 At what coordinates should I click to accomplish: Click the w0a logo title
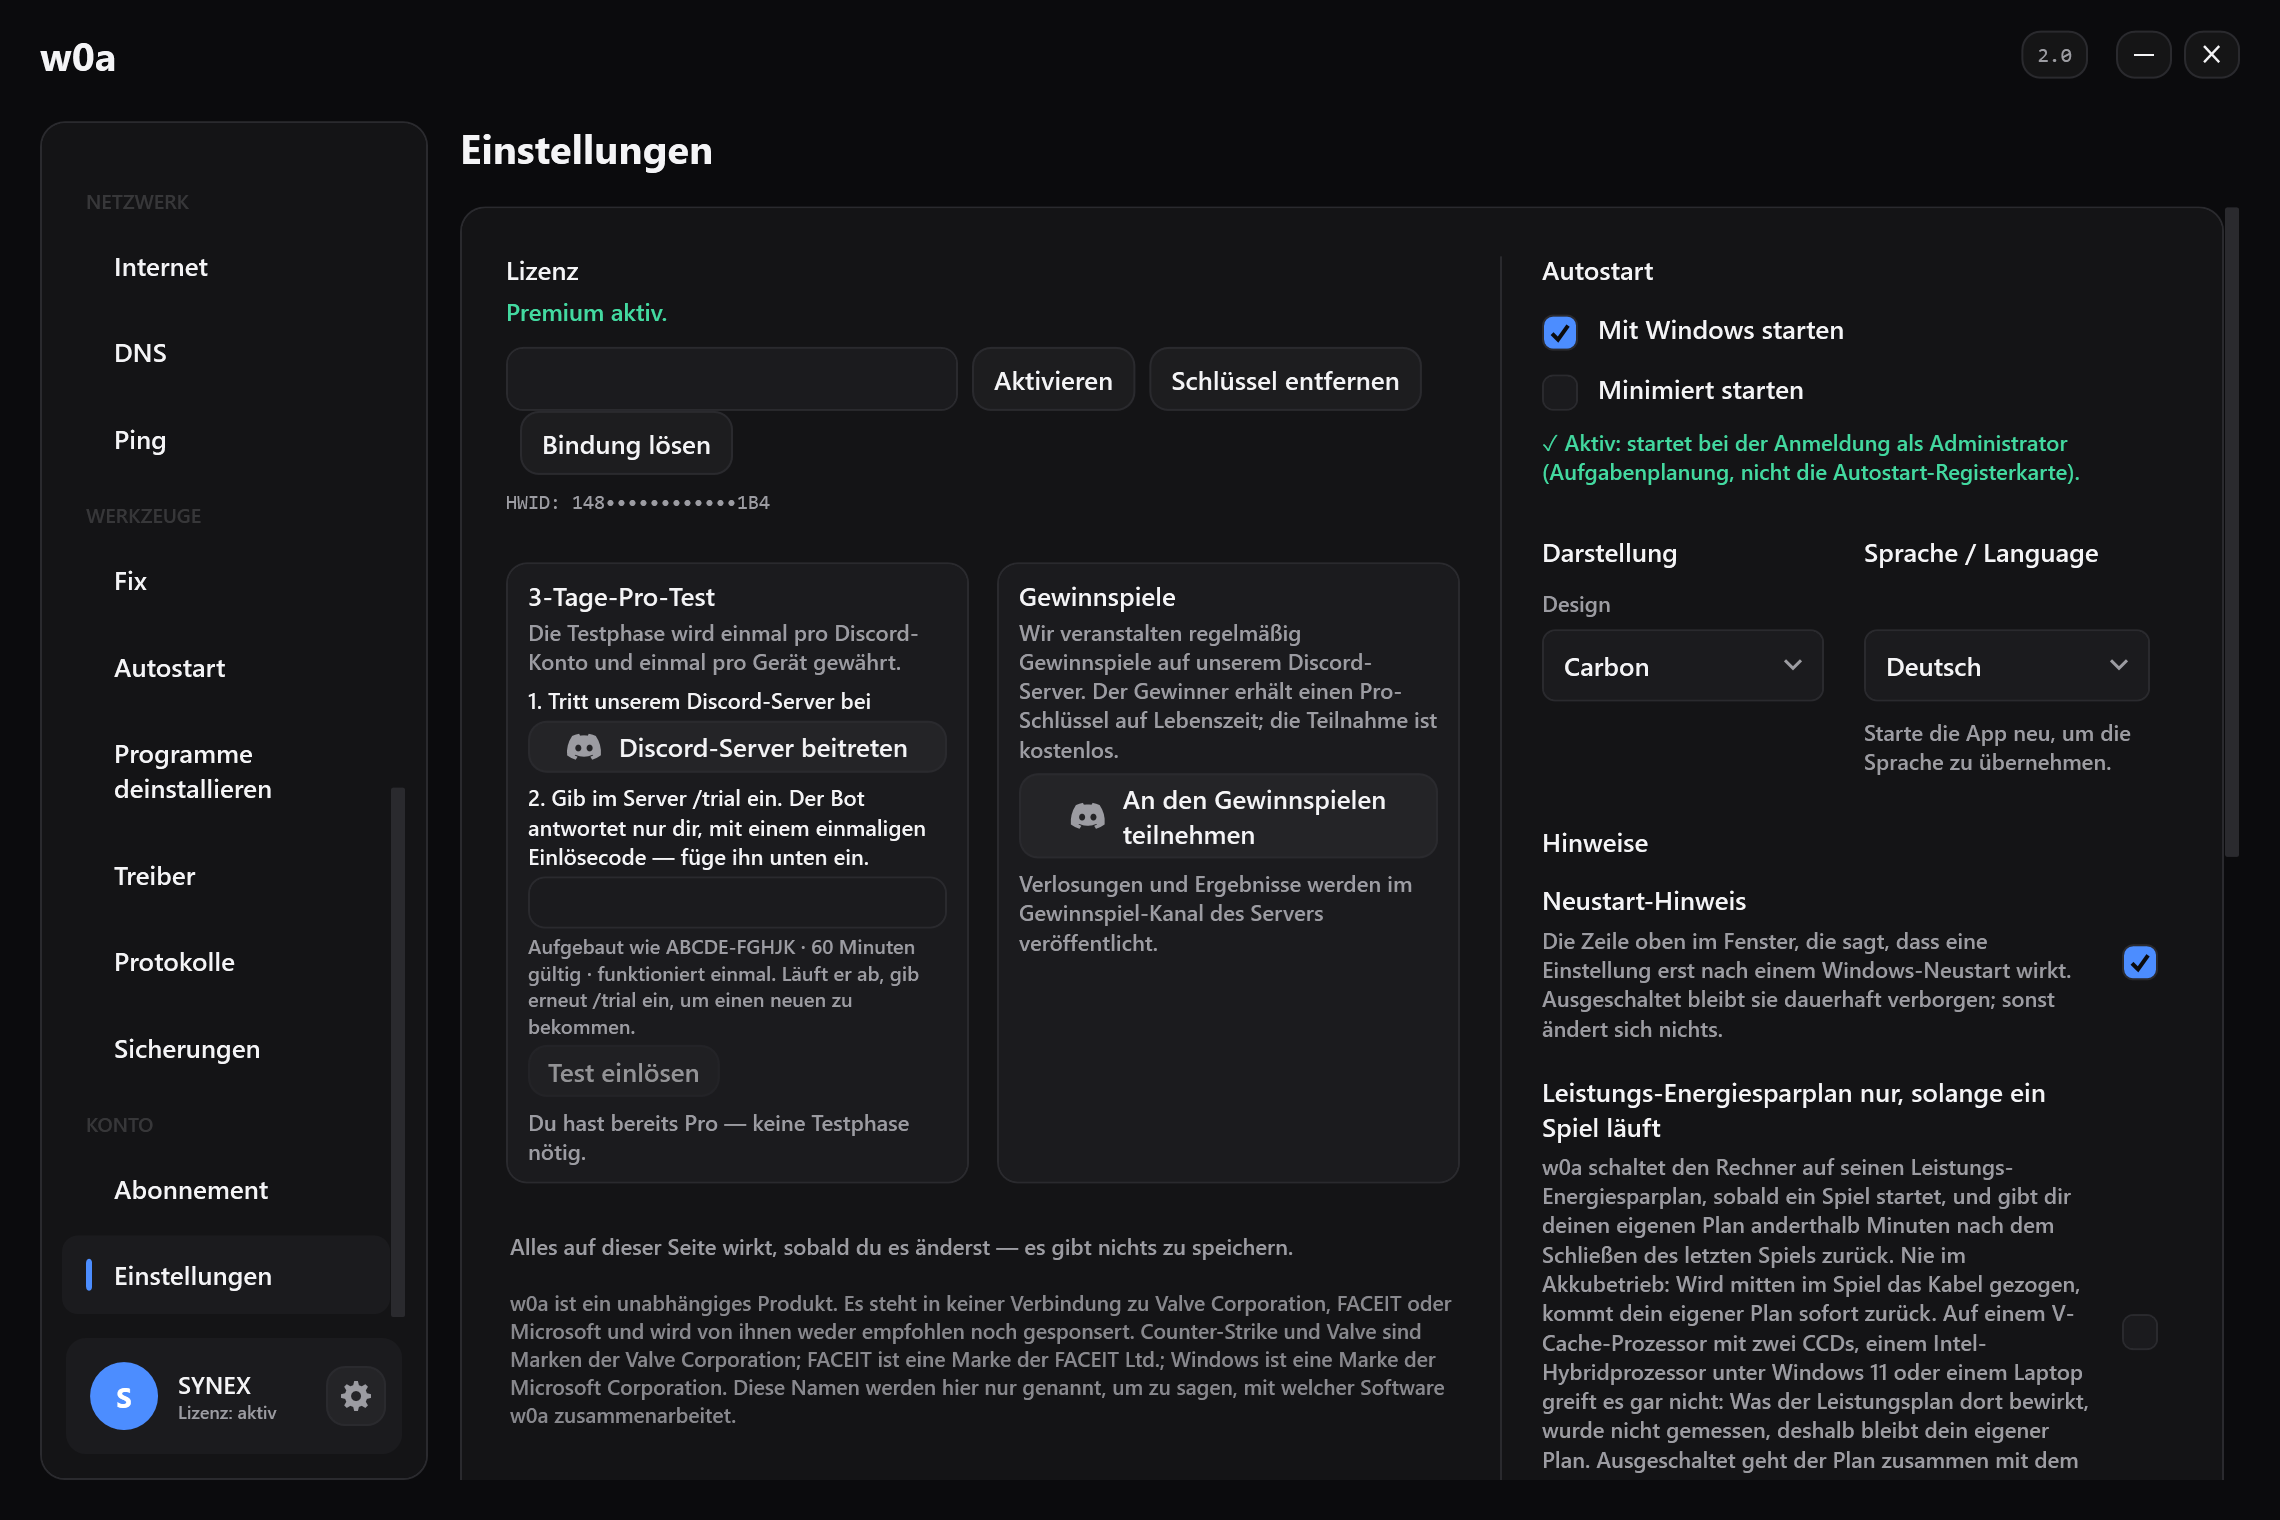click(78, 58)
